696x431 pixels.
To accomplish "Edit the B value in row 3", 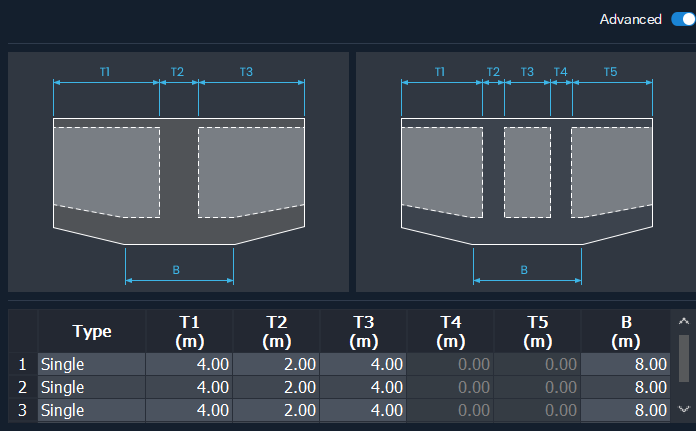I will click(x=625, y=410).
